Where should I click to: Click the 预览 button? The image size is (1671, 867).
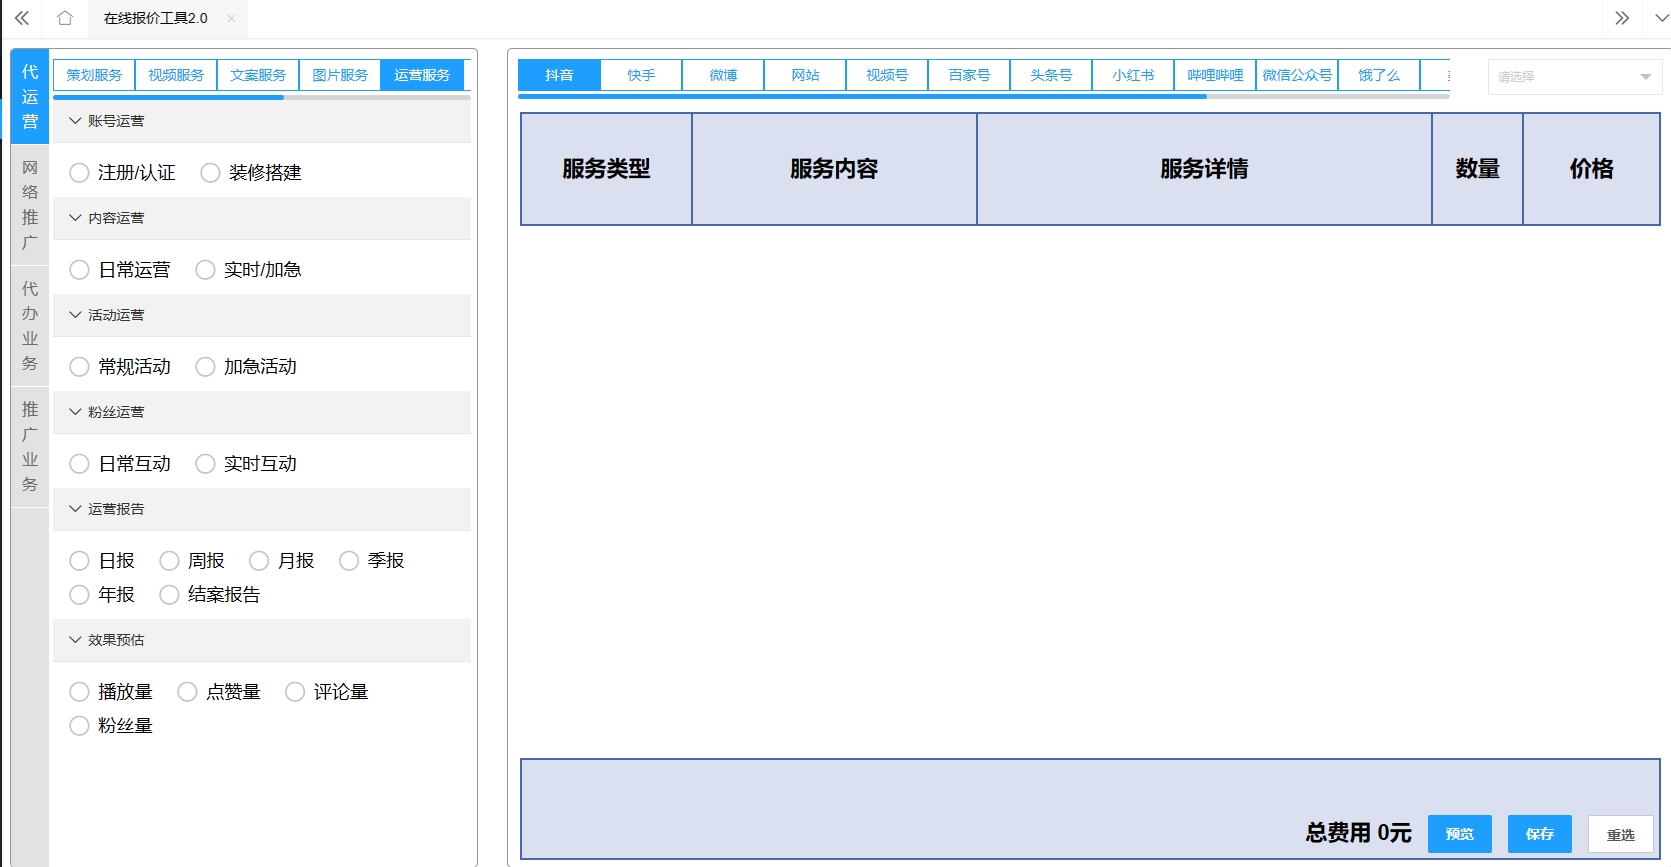[1459, 834]
